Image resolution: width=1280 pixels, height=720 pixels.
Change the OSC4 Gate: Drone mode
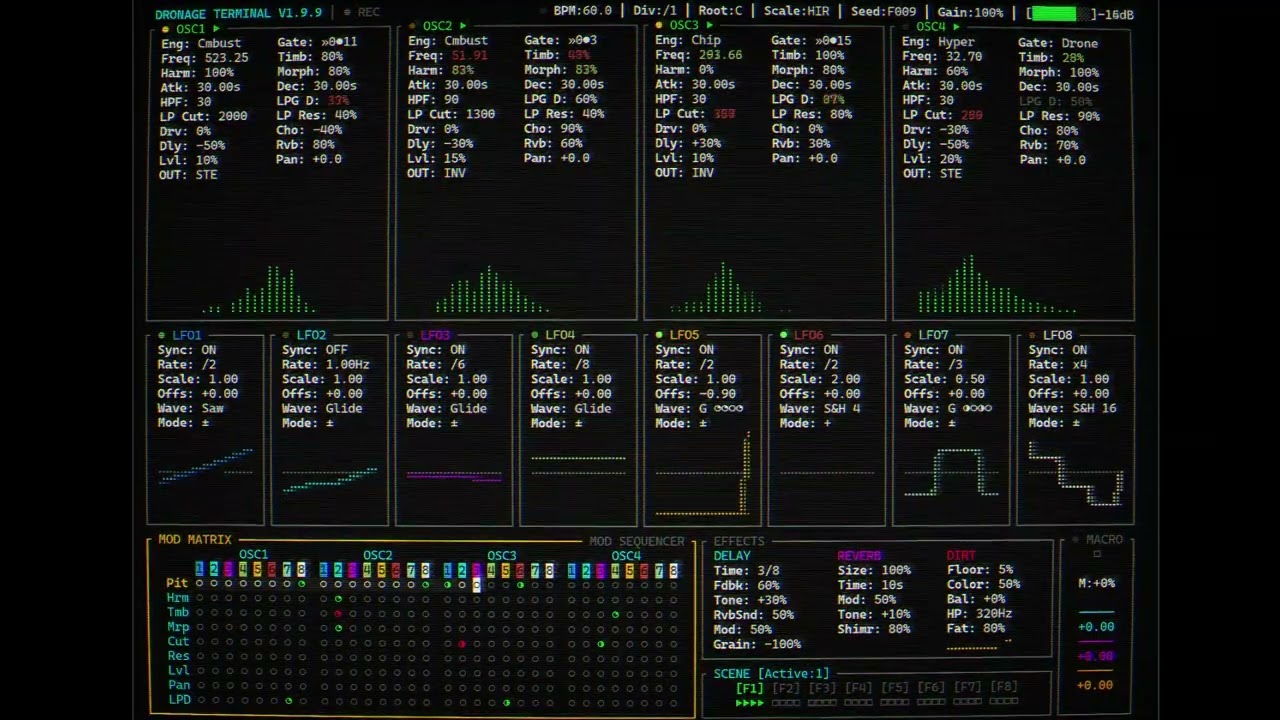pos(1058,43)
